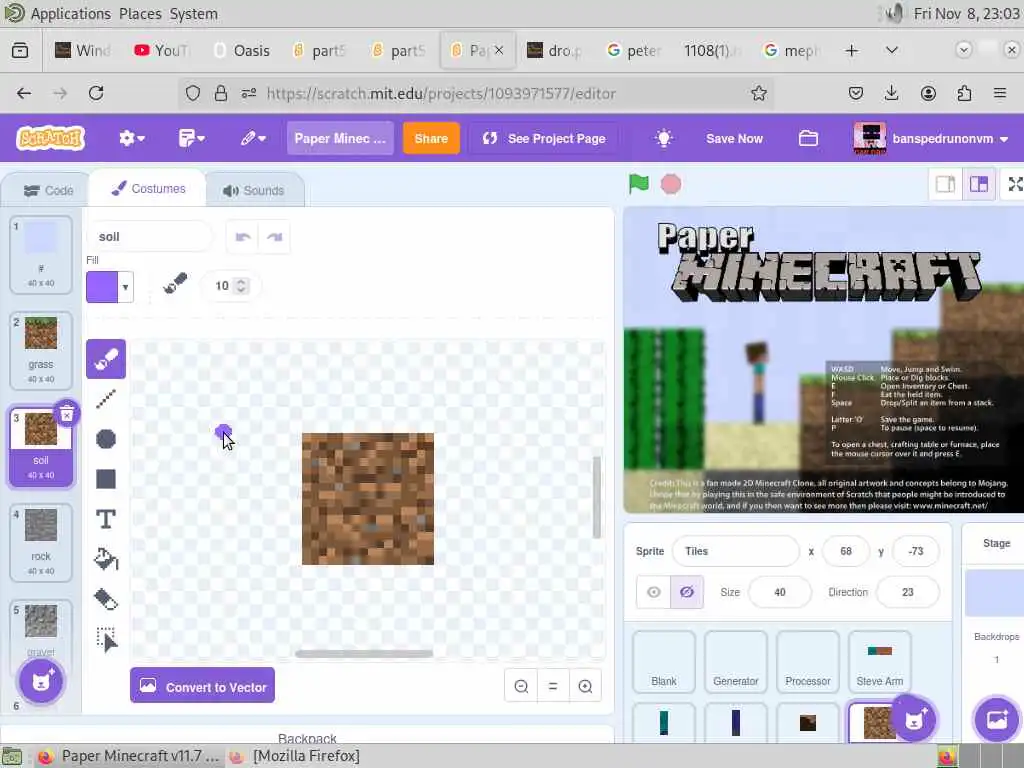Open the Backpack panel
Image resolution: width=1024 pixels, height=768 pixels.
click(x=307, y=737)
